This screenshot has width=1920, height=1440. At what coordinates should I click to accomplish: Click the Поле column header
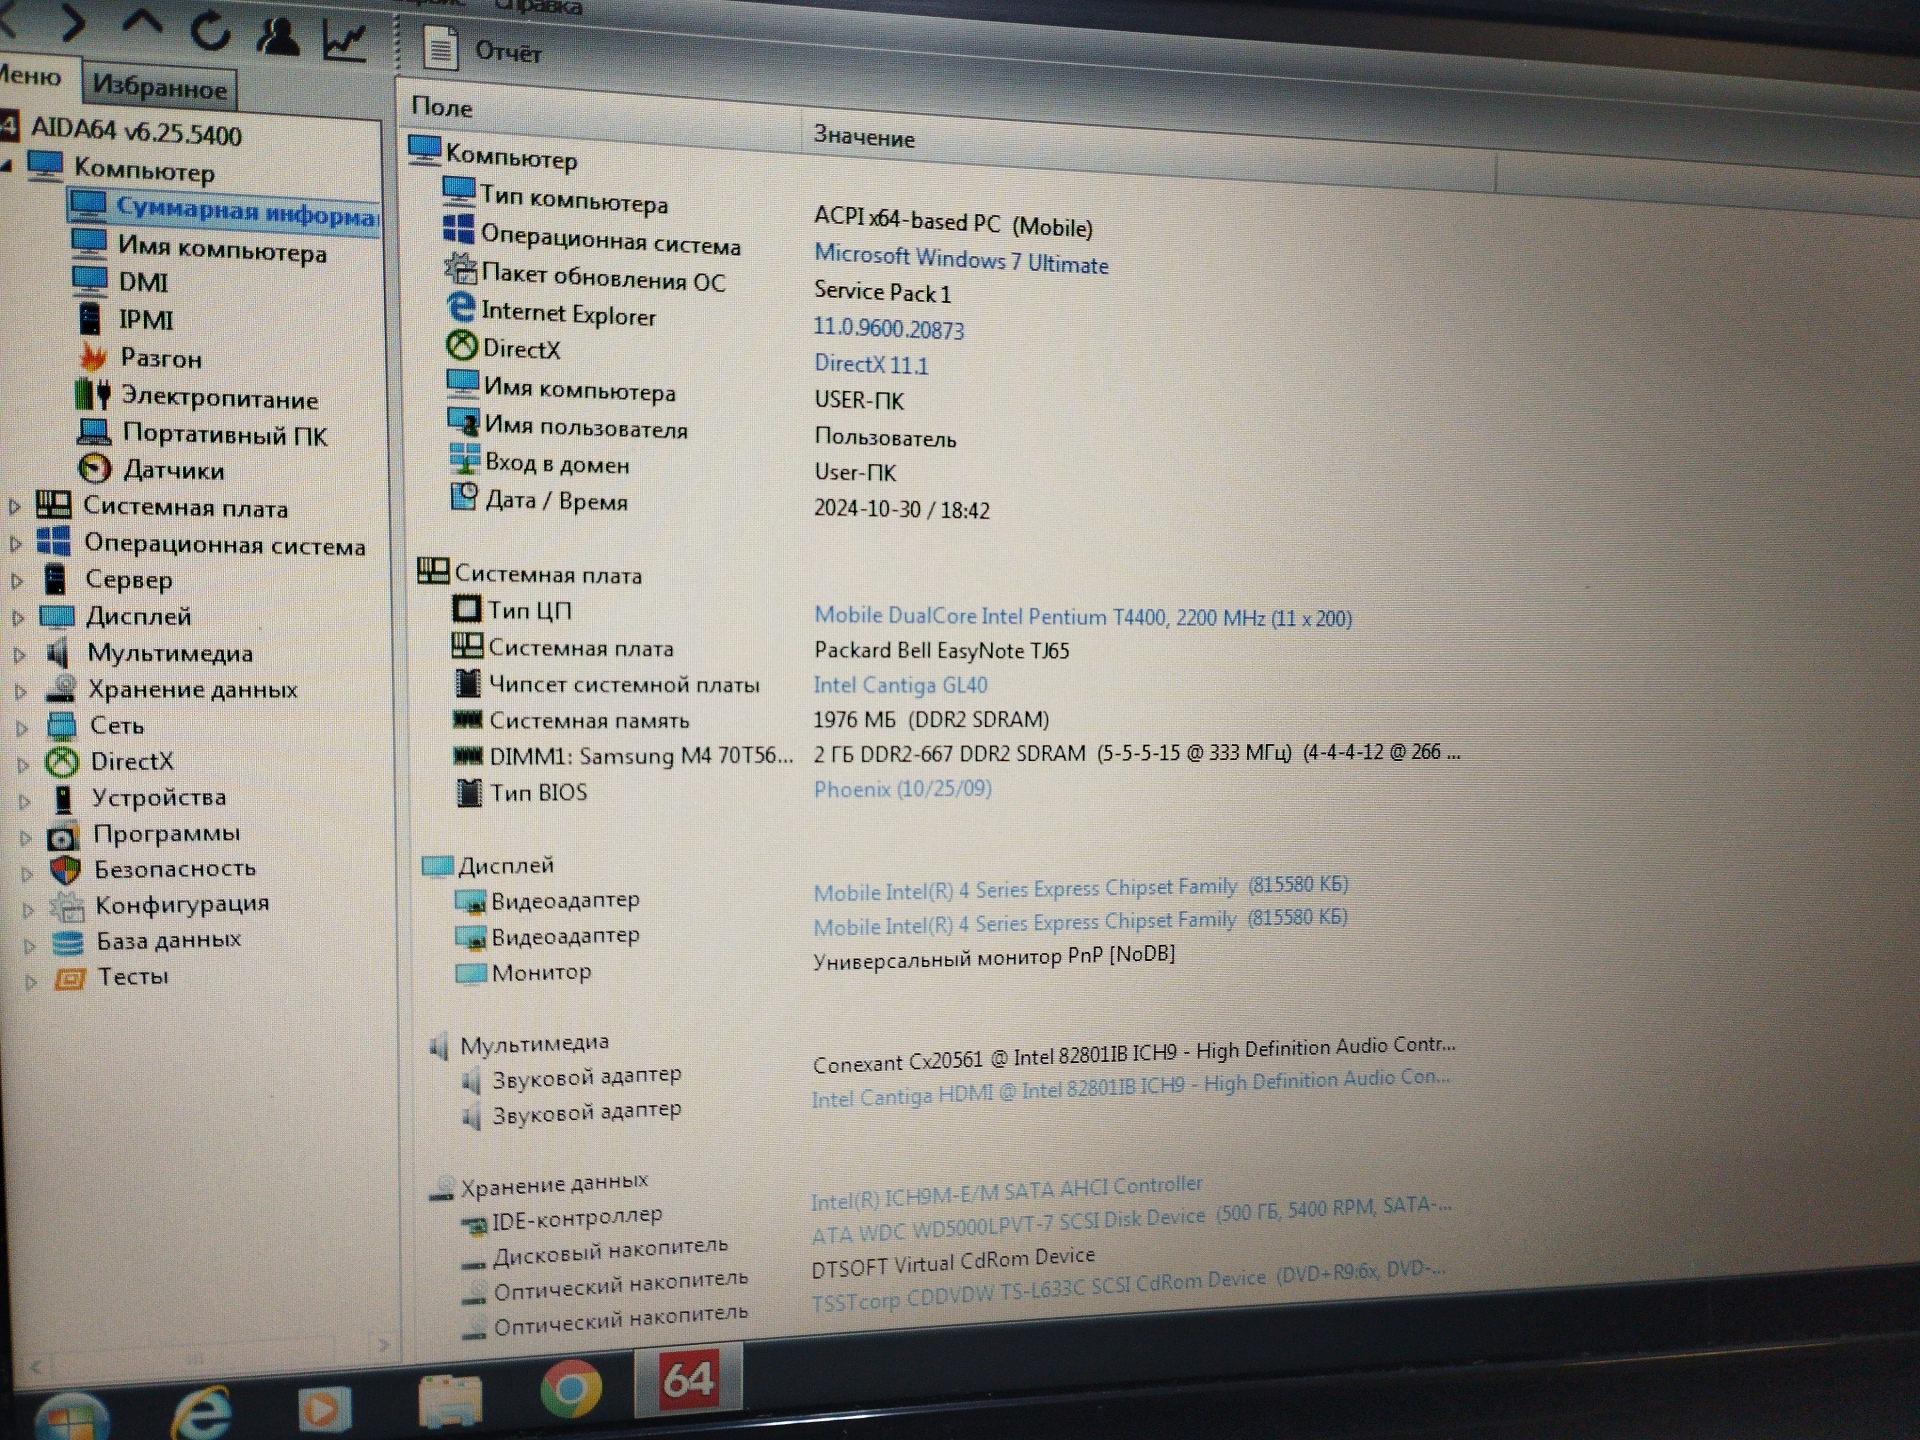click(441, 107)
